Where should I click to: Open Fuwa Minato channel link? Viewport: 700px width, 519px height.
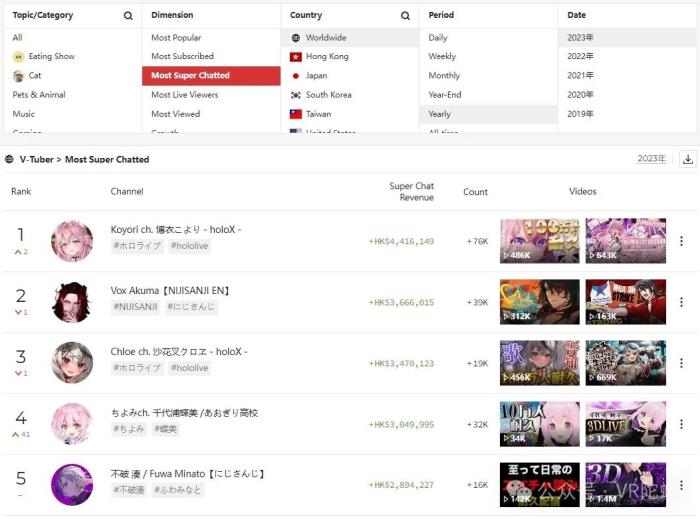point(188,473)
